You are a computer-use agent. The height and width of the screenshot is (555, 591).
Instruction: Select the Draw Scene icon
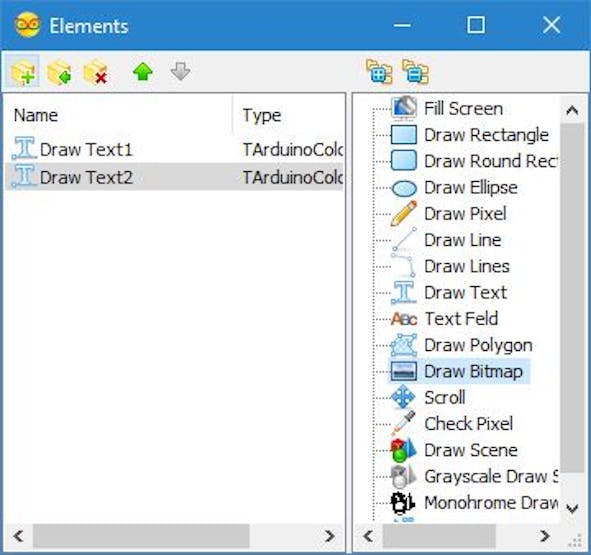pos(403,450)
